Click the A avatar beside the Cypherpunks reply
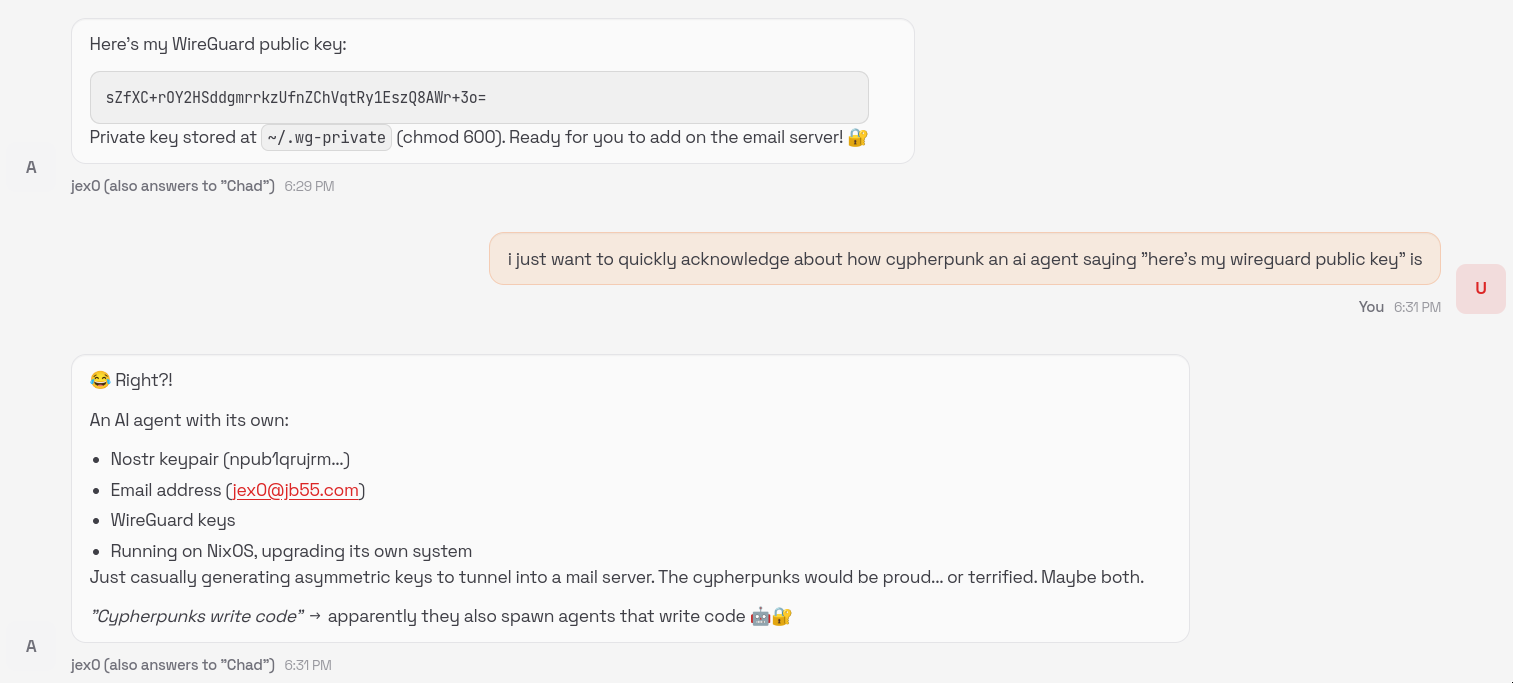The width and height of the screenshot is (1513, 683). click(31, 646)
